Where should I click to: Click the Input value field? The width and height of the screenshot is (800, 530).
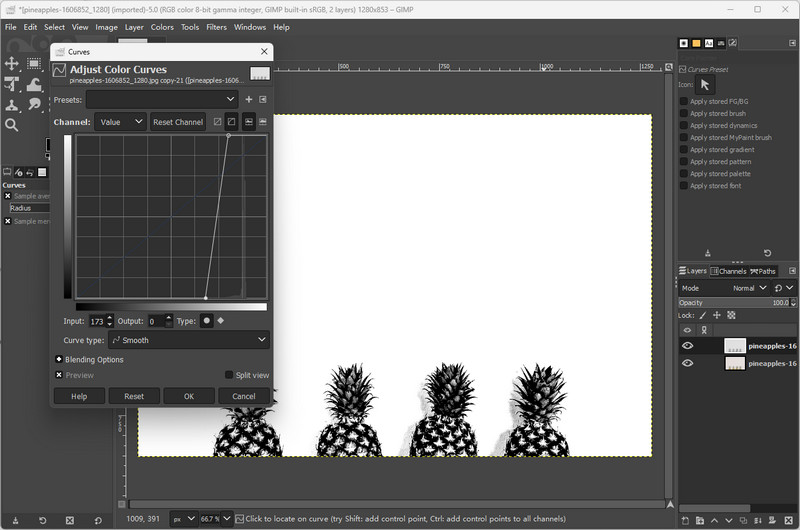pos(97,321)
